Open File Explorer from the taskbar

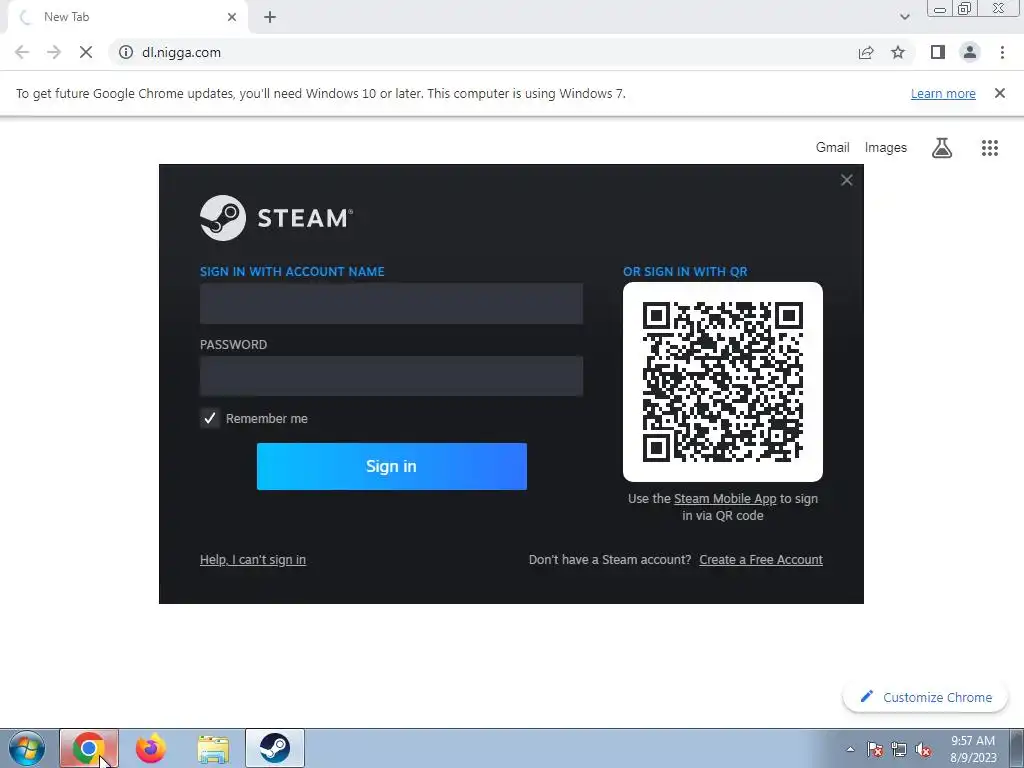tap(213, 748)
